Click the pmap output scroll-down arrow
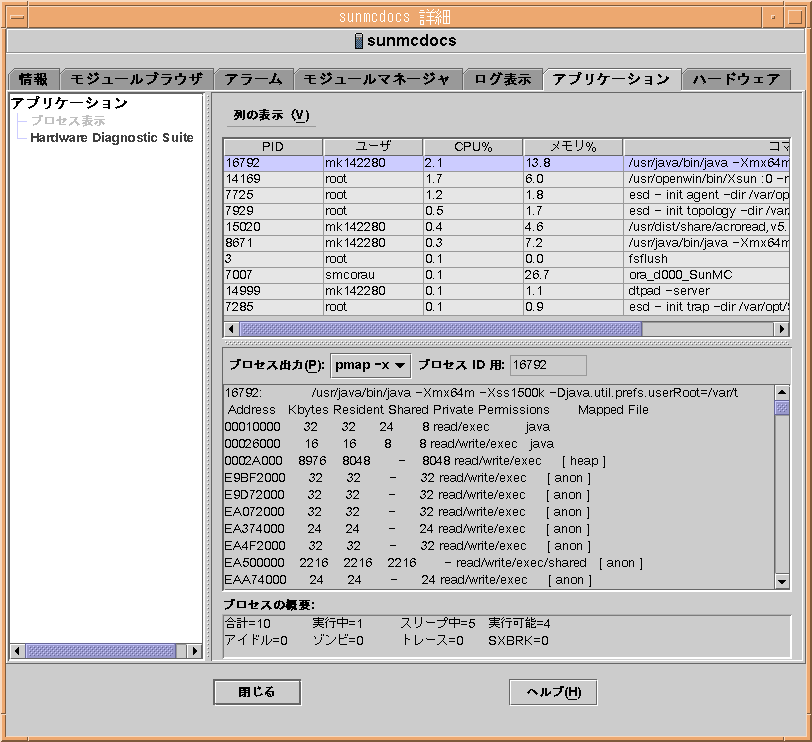The image size is (812, 742). click(782, 581)
